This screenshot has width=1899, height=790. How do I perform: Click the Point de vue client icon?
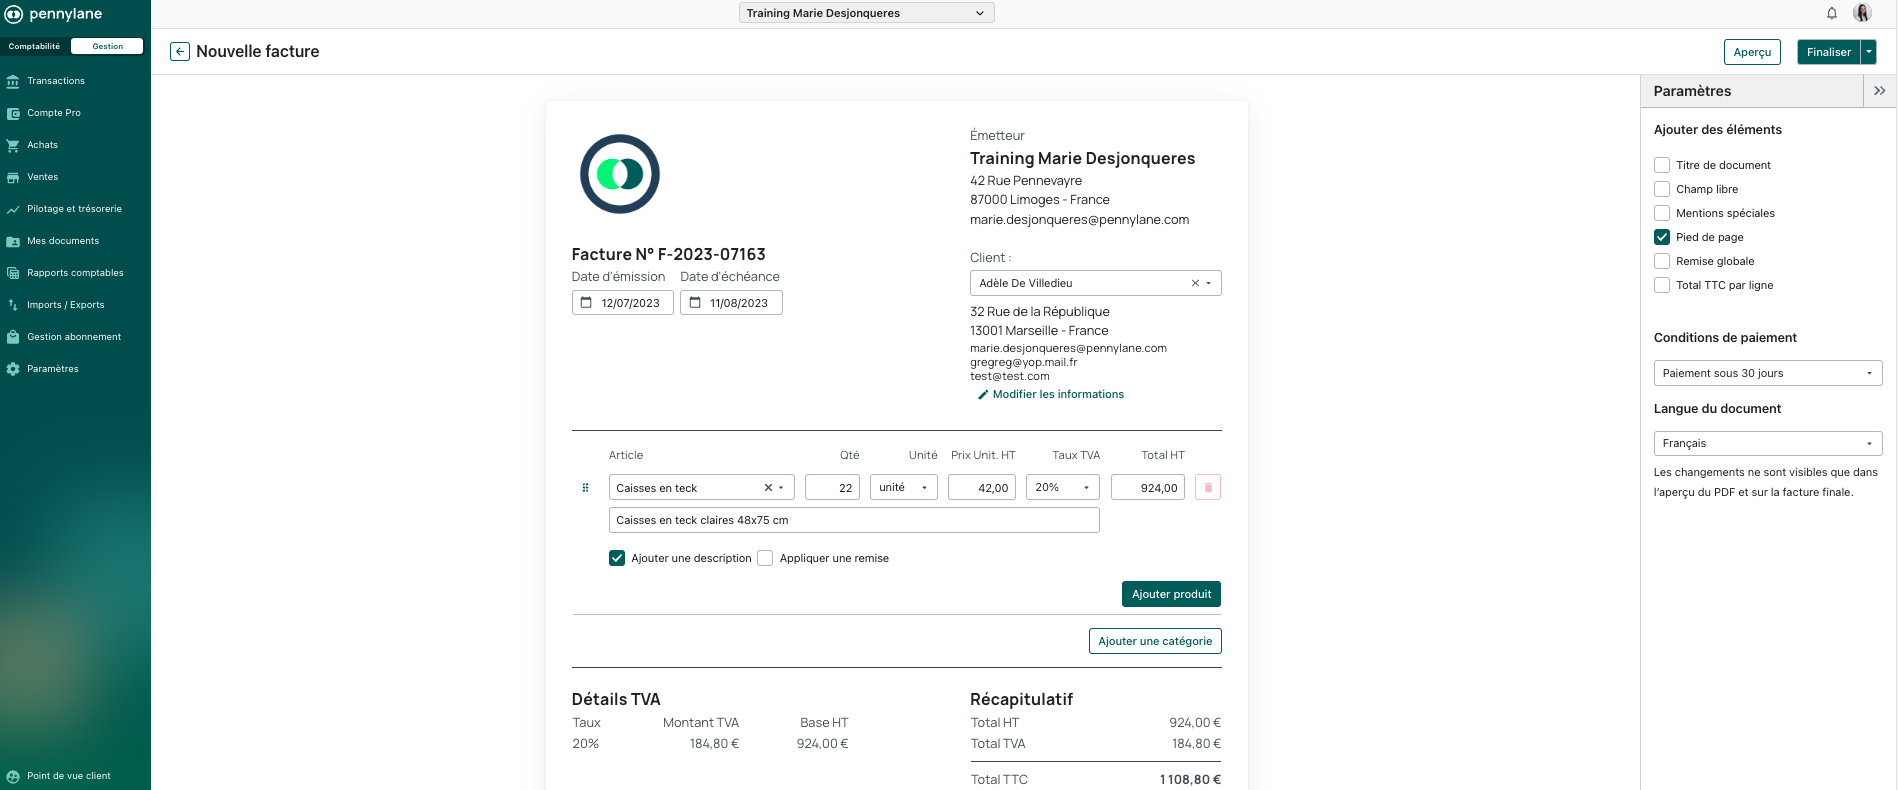(13, 776)
